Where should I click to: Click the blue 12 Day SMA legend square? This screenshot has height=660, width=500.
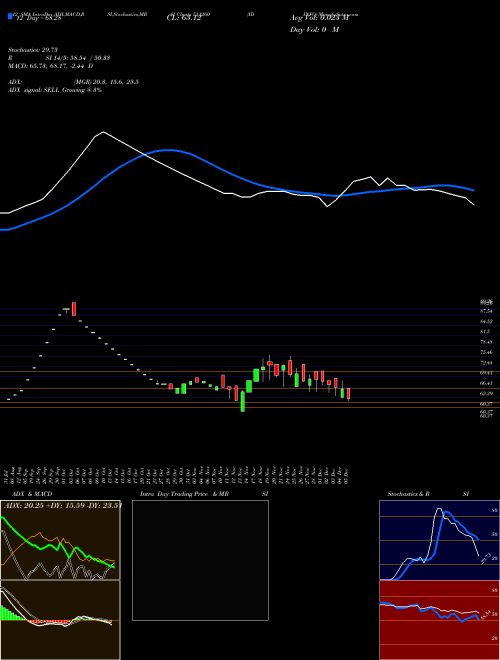point(10,16)
